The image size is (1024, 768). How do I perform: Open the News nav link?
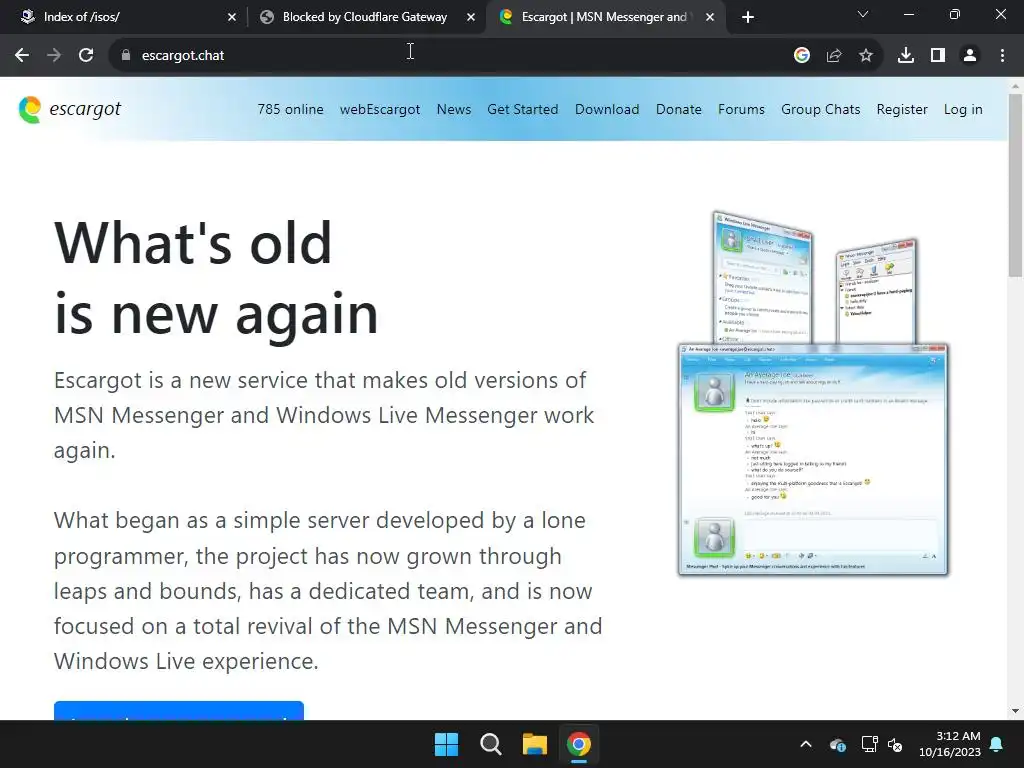454,109
